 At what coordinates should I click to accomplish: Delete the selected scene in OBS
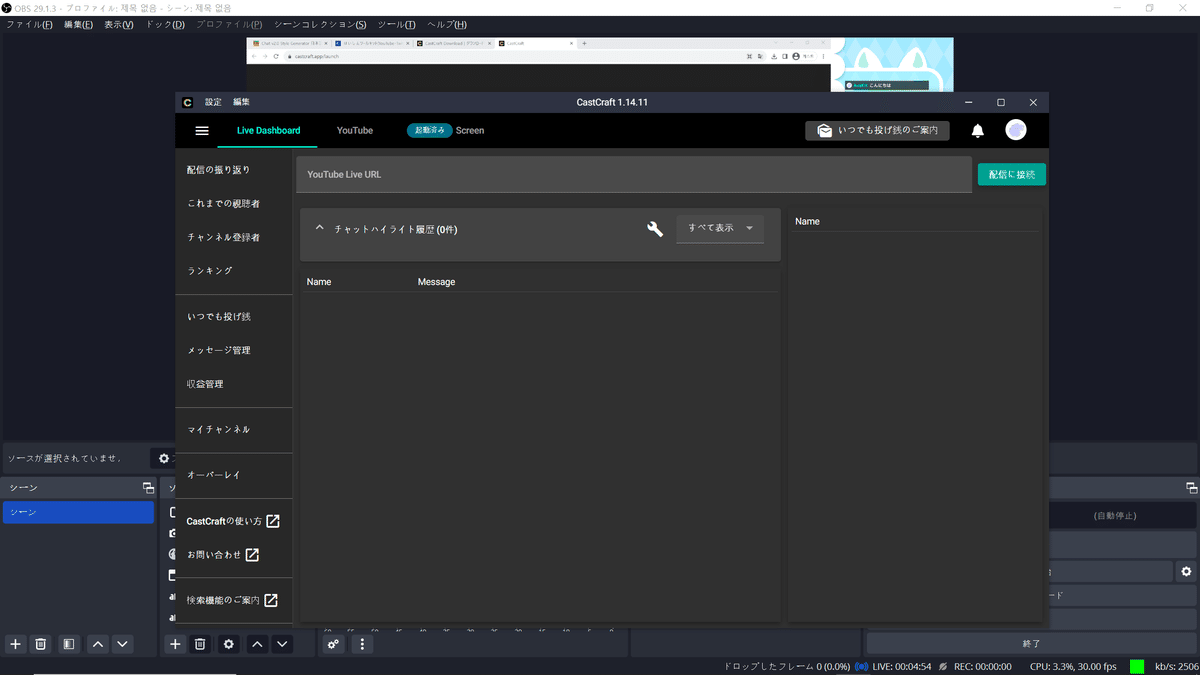[x=41, y=644]
